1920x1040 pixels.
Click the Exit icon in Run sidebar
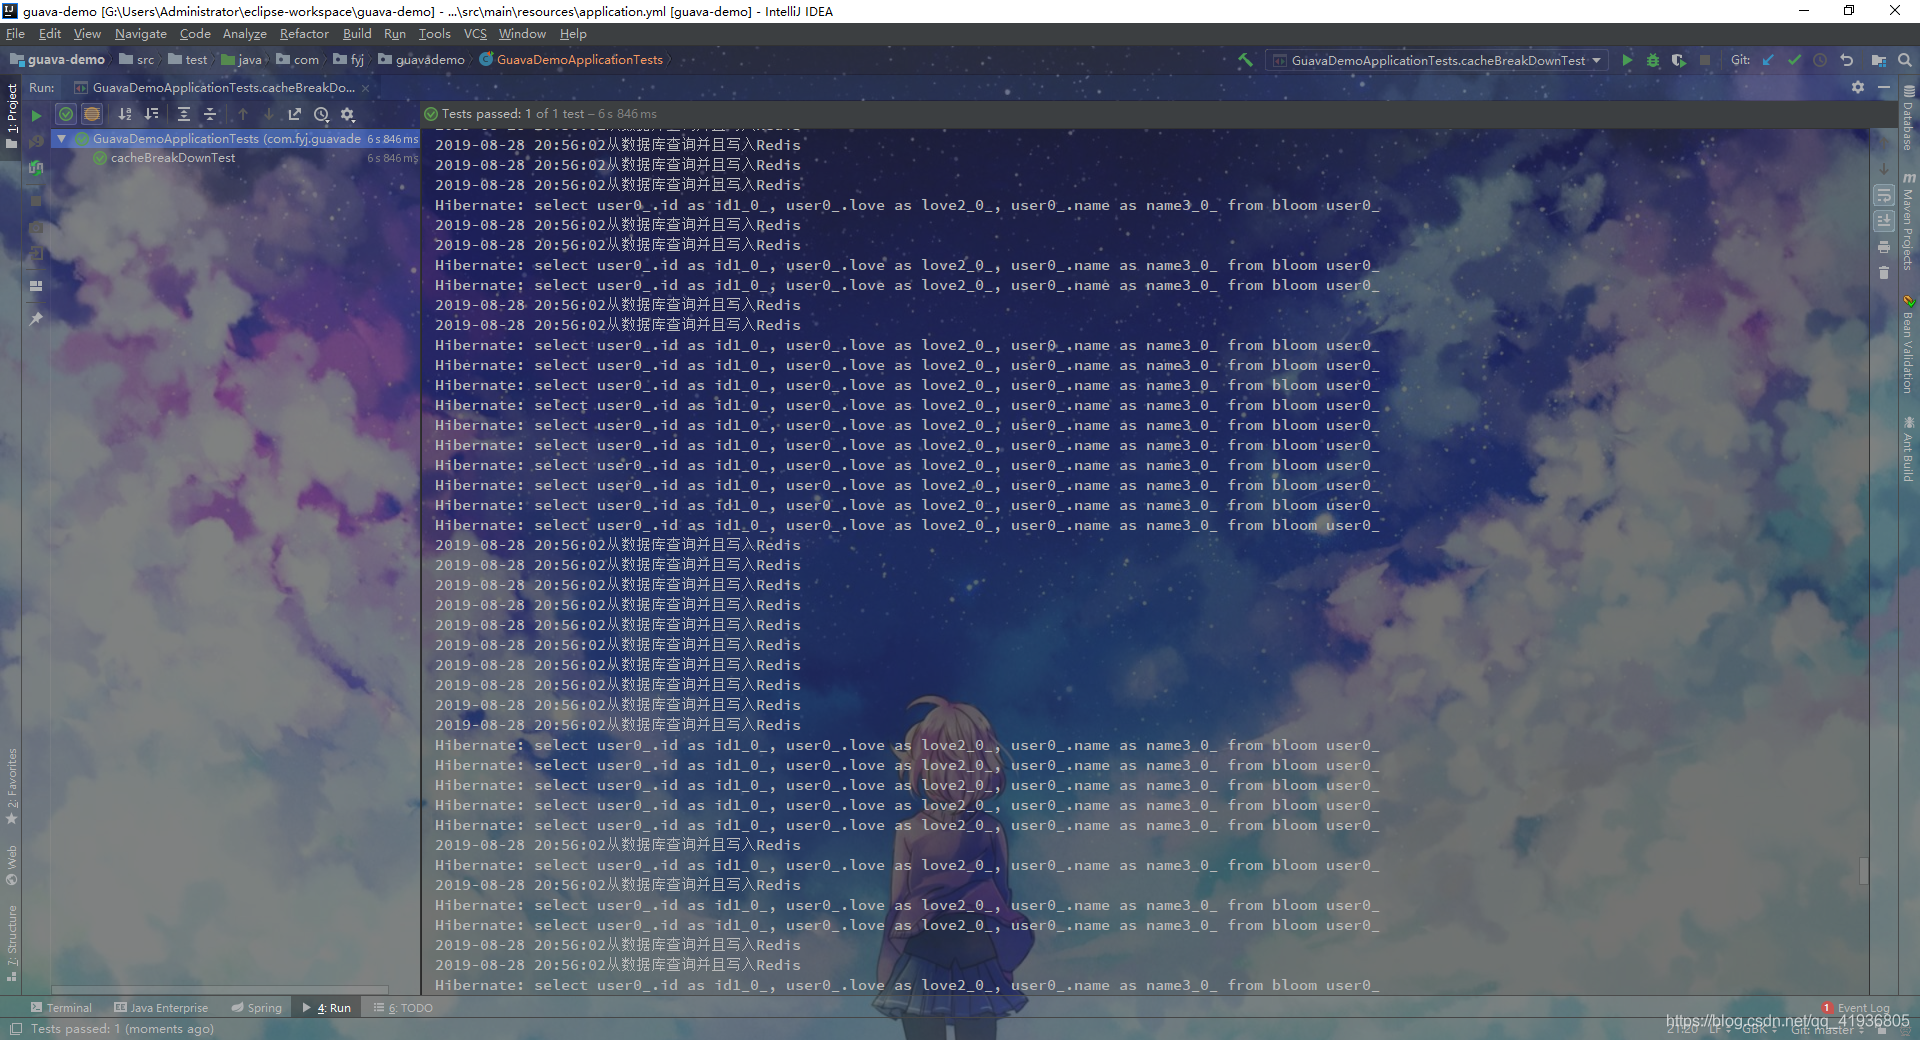tap(36, 255)
